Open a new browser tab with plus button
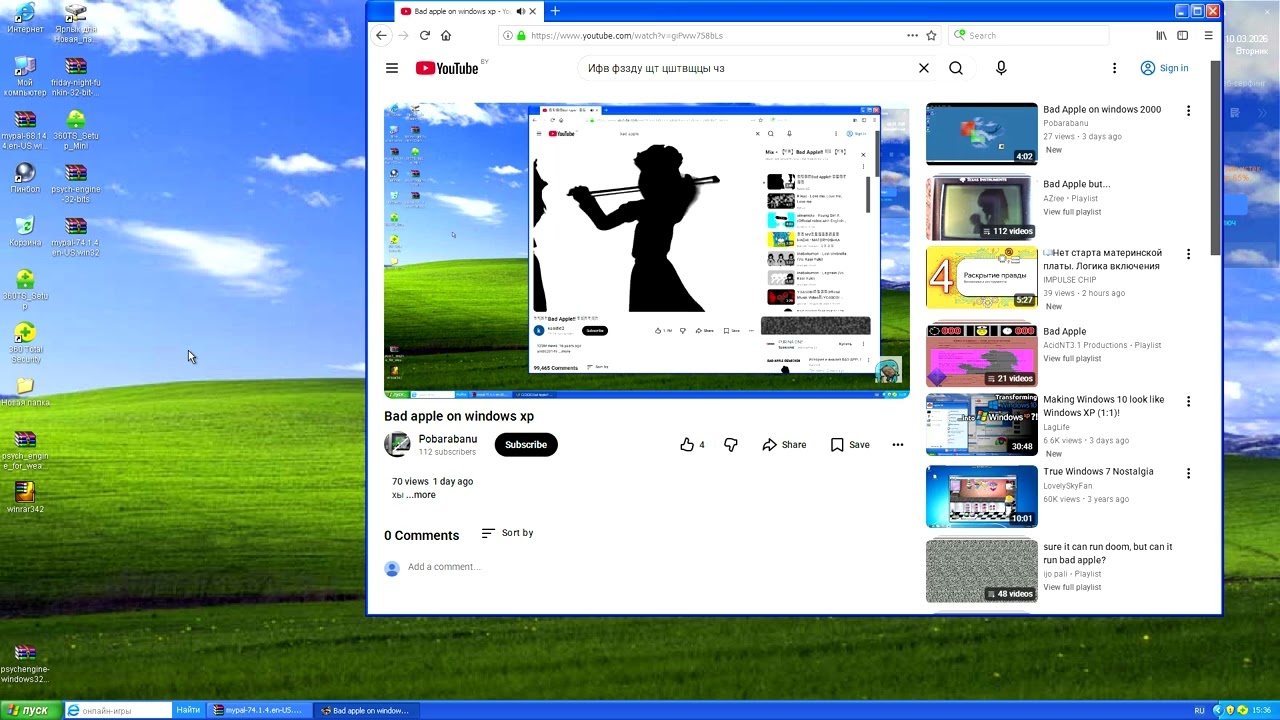The height and width of the screenshot is (720, 1280). click(x=555, y=11)
